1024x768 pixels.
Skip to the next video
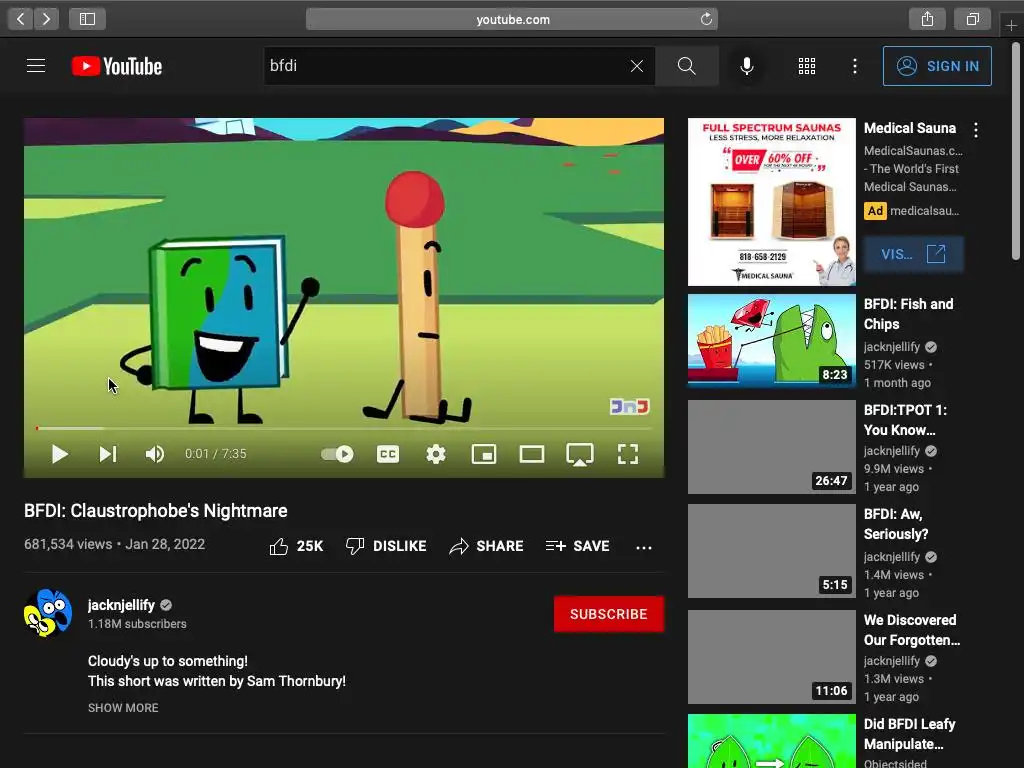(108, 454)
